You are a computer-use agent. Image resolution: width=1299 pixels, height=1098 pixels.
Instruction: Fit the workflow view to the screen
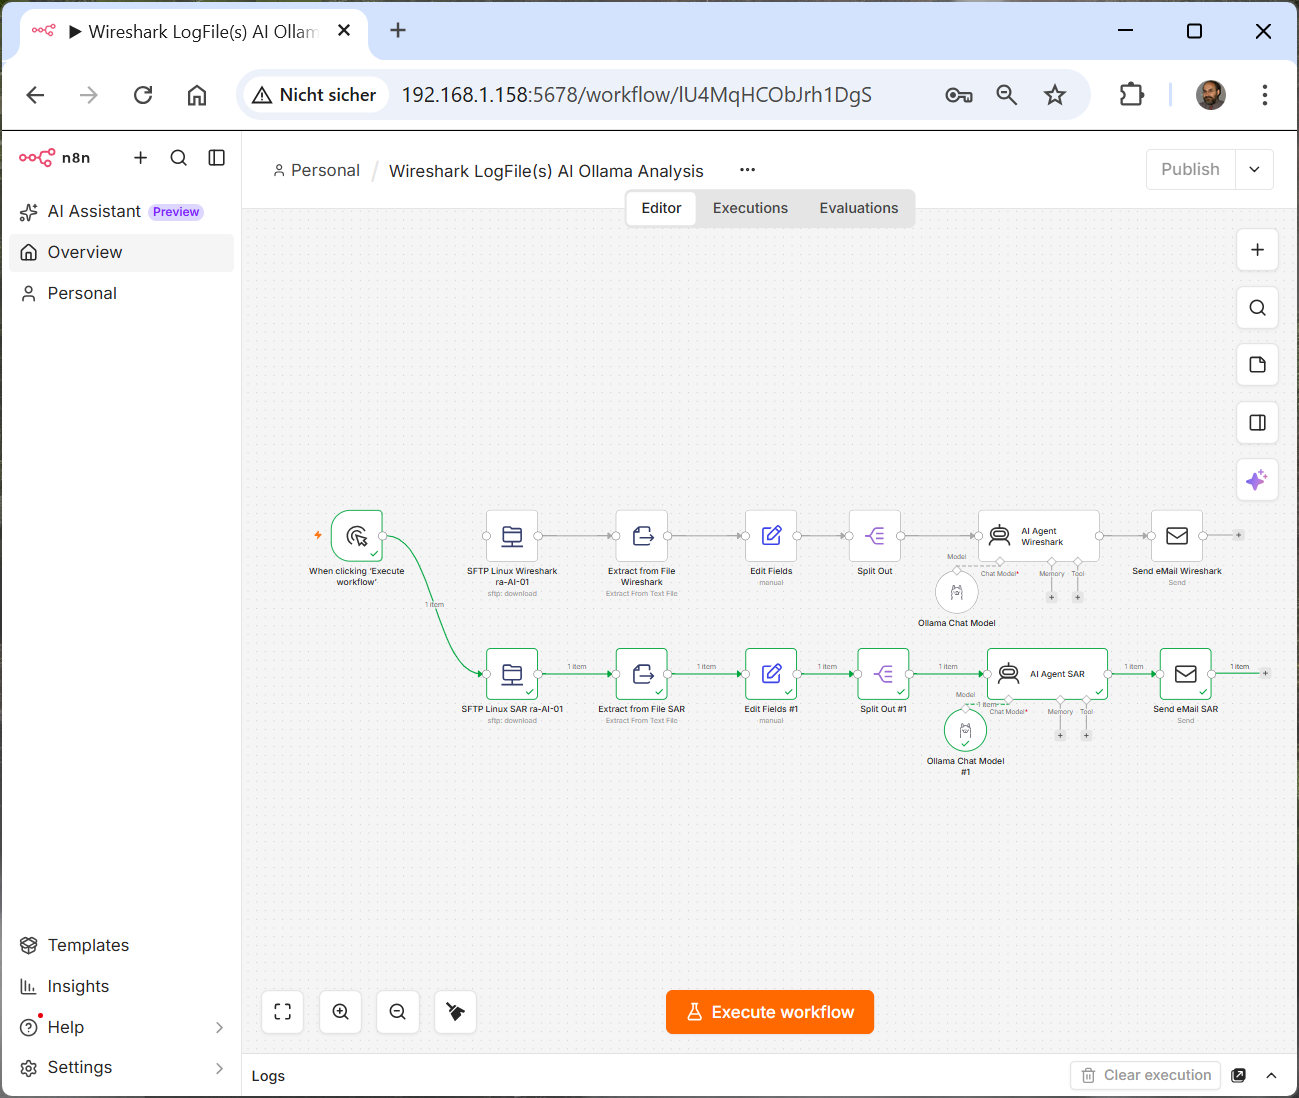click(x=283, y=1012)
